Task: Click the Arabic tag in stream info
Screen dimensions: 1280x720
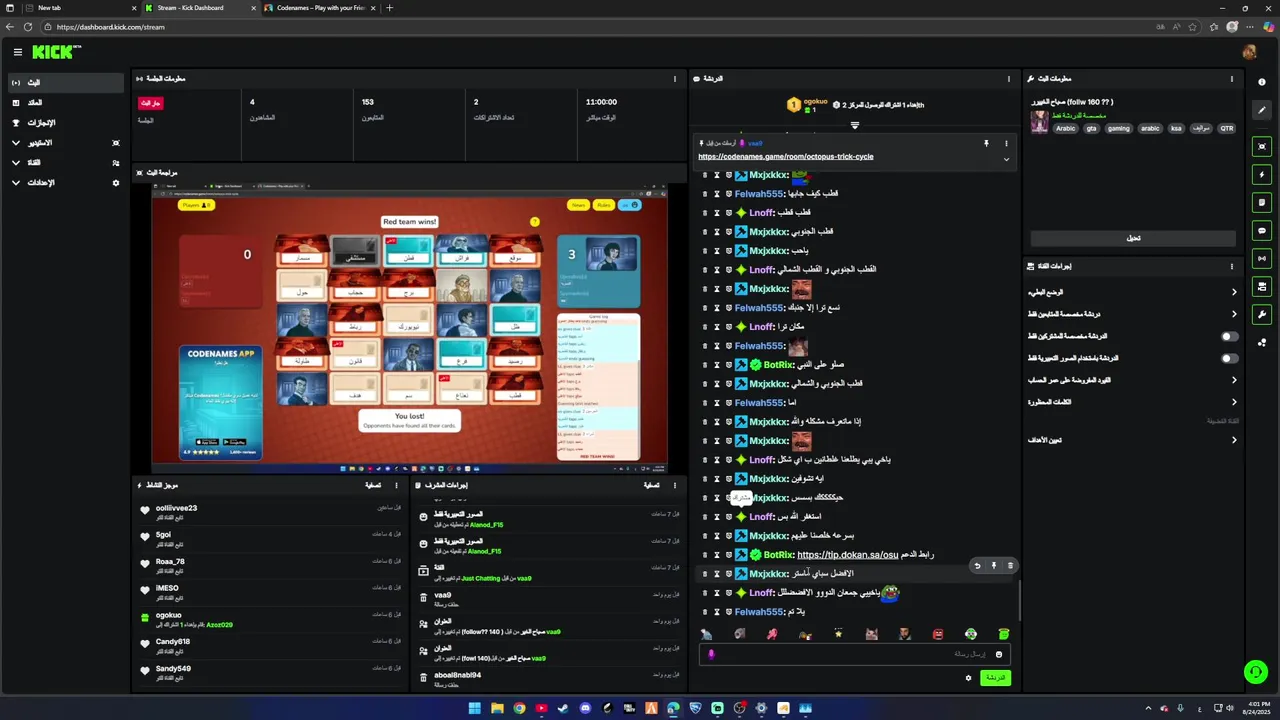Action: pyautogui.click(x=1066, y=128)
